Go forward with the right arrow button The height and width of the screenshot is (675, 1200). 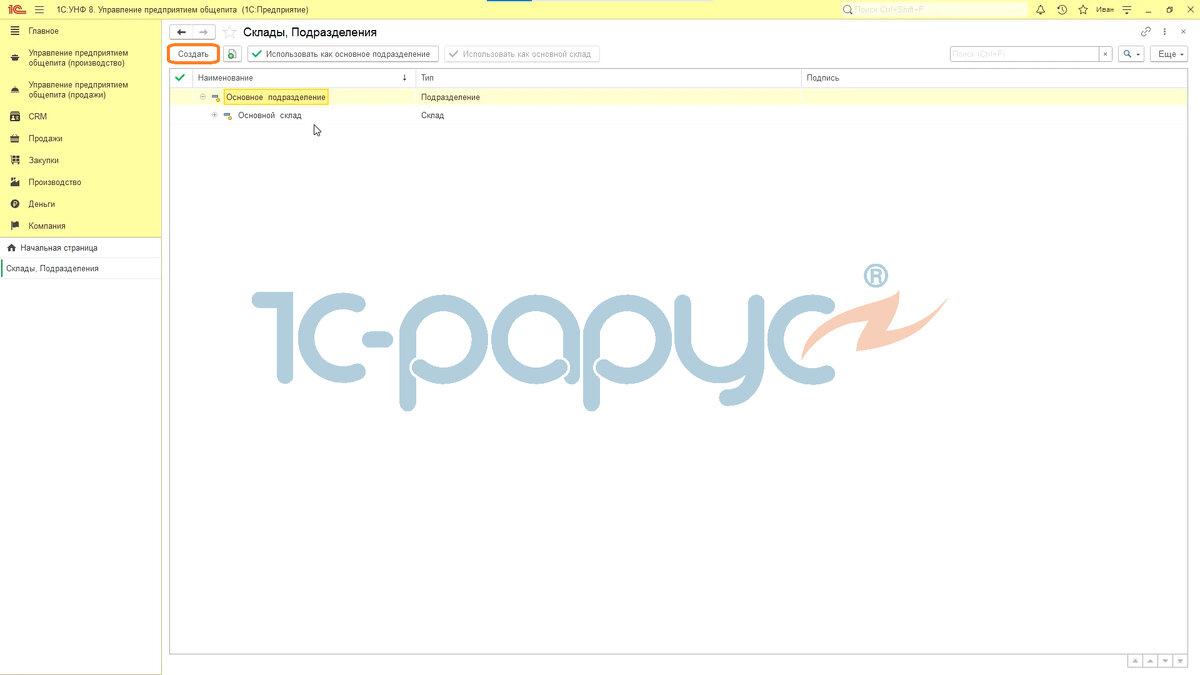203,32
